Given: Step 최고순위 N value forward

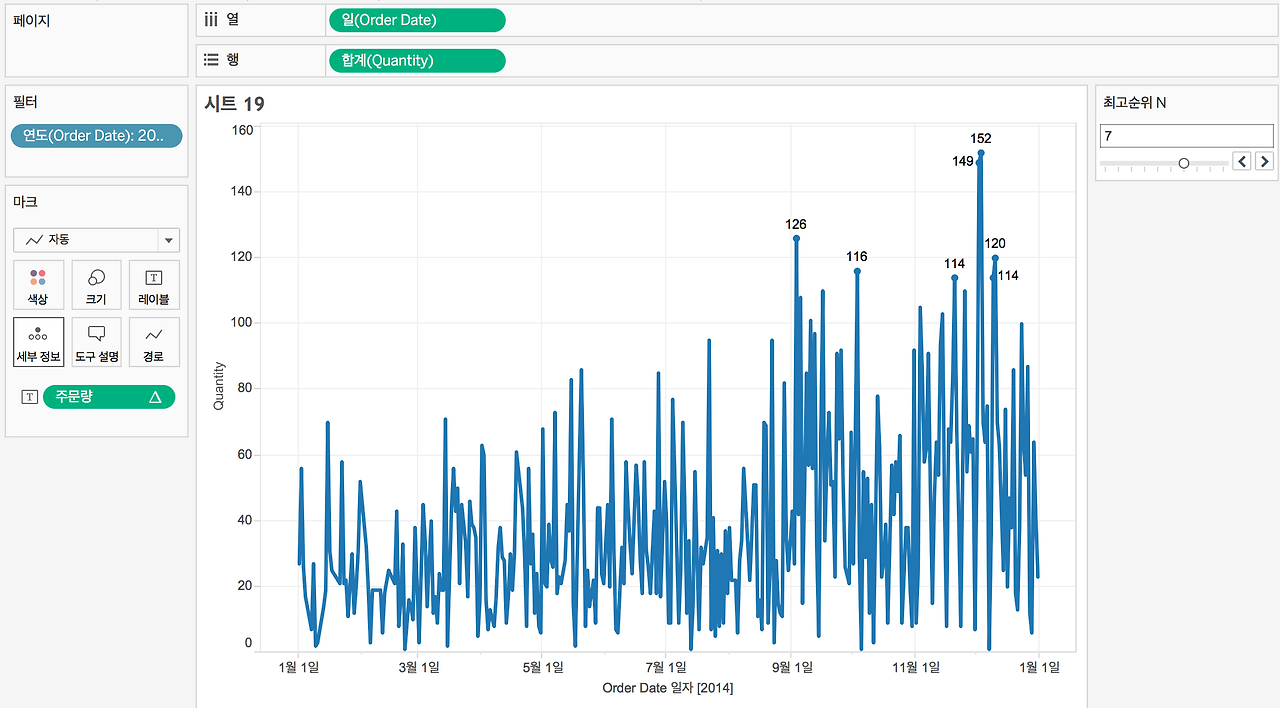Looking at the screenshot, I should (x=1264, y=161).
